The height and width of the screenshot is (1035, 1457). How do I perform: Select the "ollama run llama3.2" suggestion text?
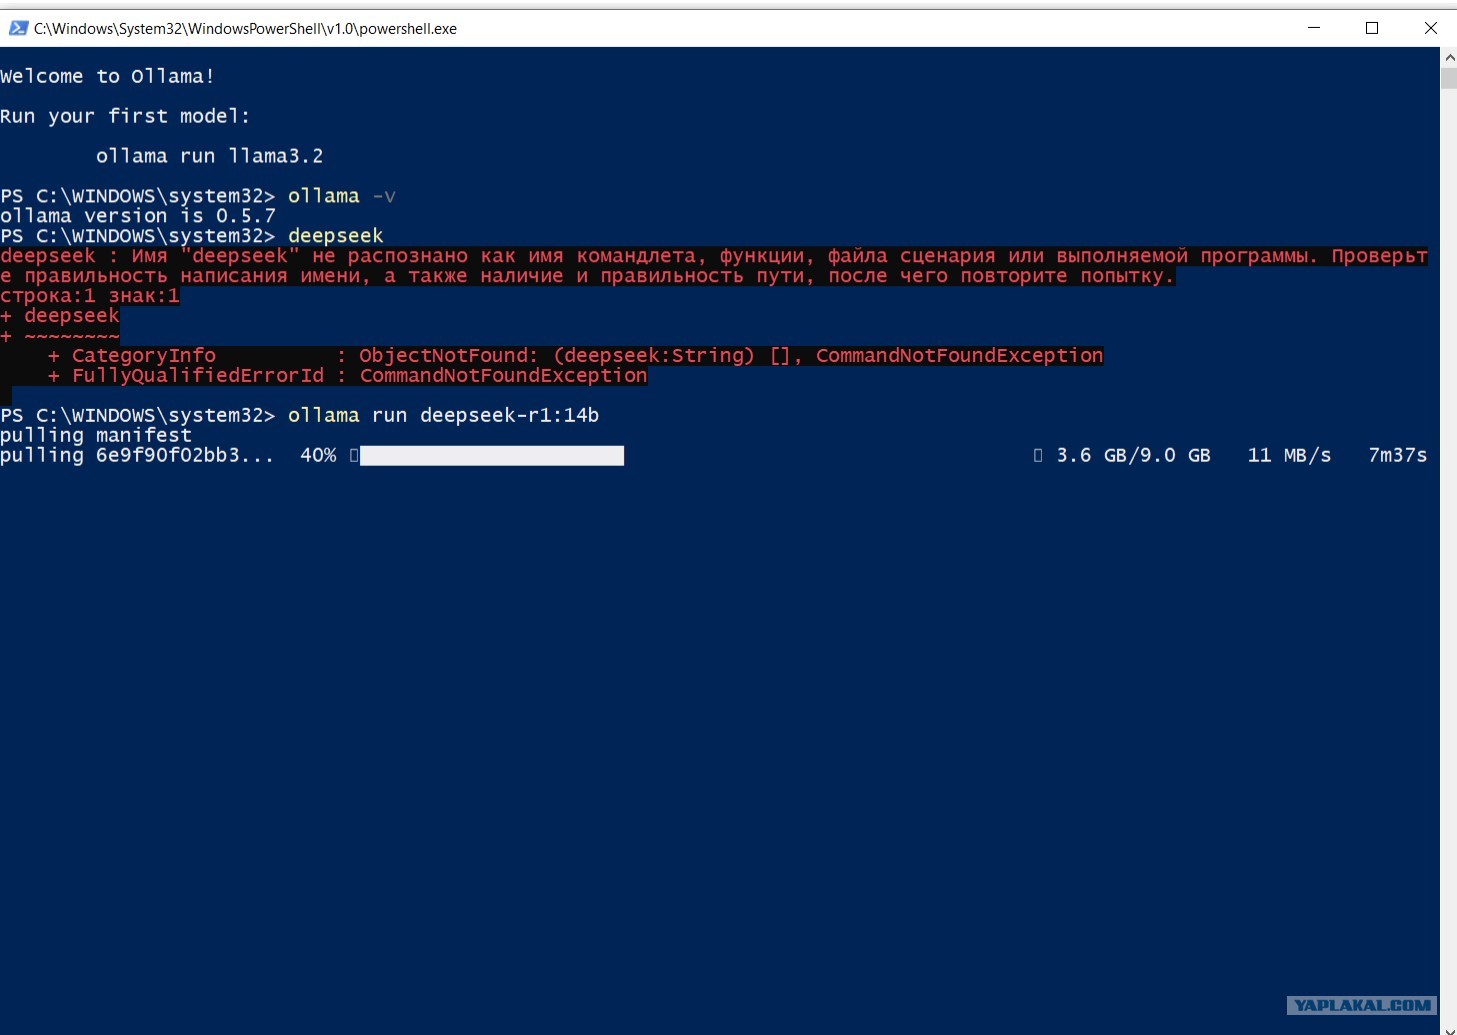(x=209, y=156)
